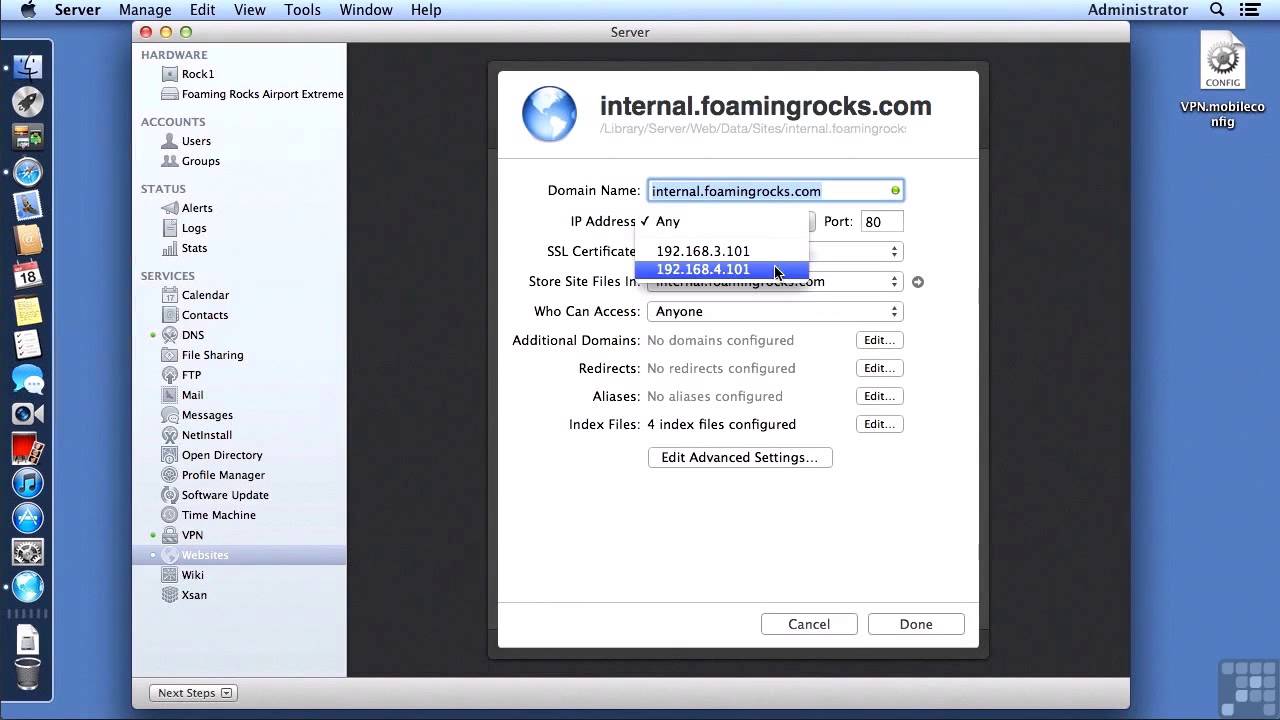Open the Tools menu
Viewport: 1280px width, 720px height.
(302, 10)
